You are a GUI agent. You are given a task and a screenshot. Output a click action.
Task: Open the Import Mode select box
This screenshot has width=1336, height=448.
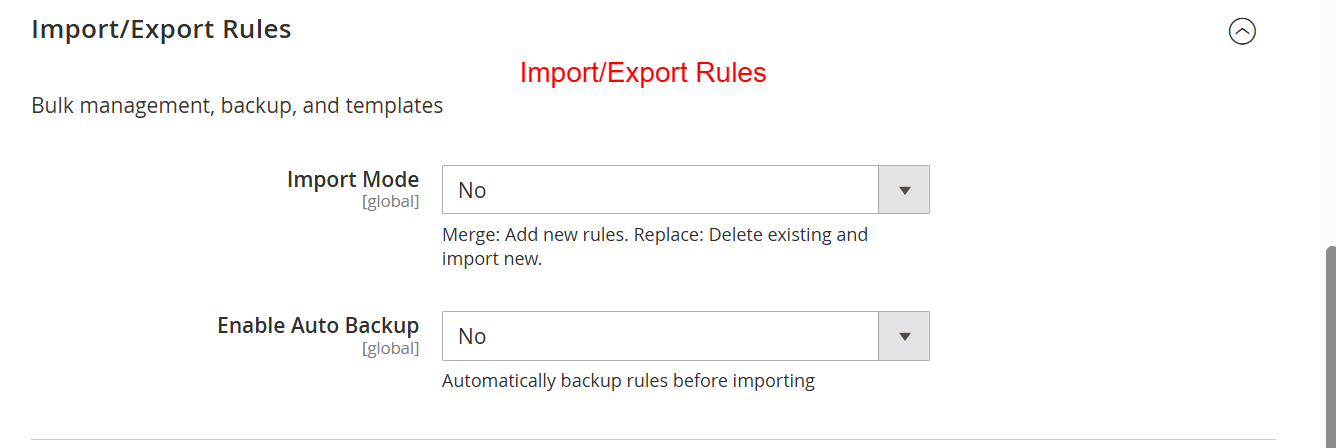coord(660,190)
